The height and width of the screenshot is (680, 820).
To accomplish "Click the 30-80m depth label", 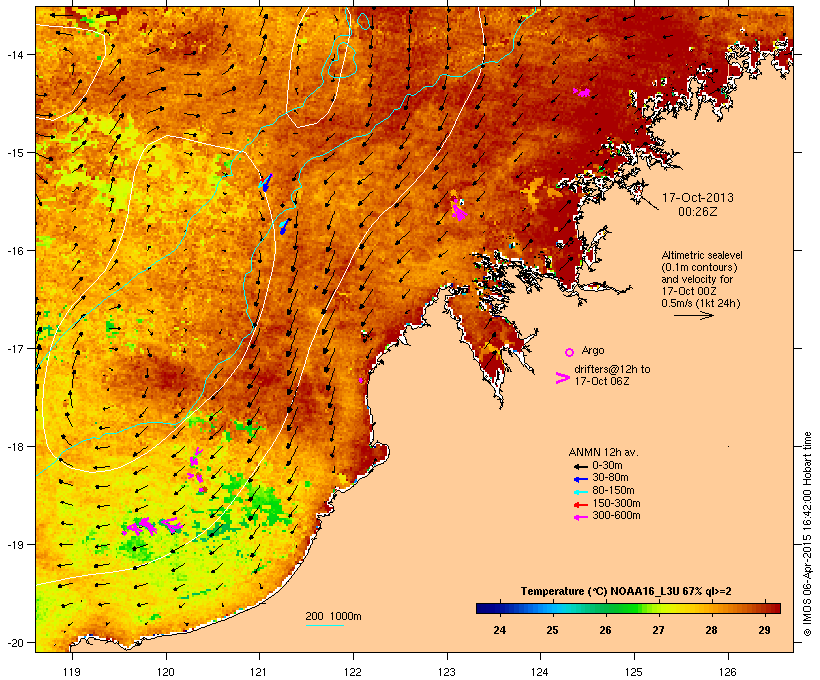I will click(610, 478).
